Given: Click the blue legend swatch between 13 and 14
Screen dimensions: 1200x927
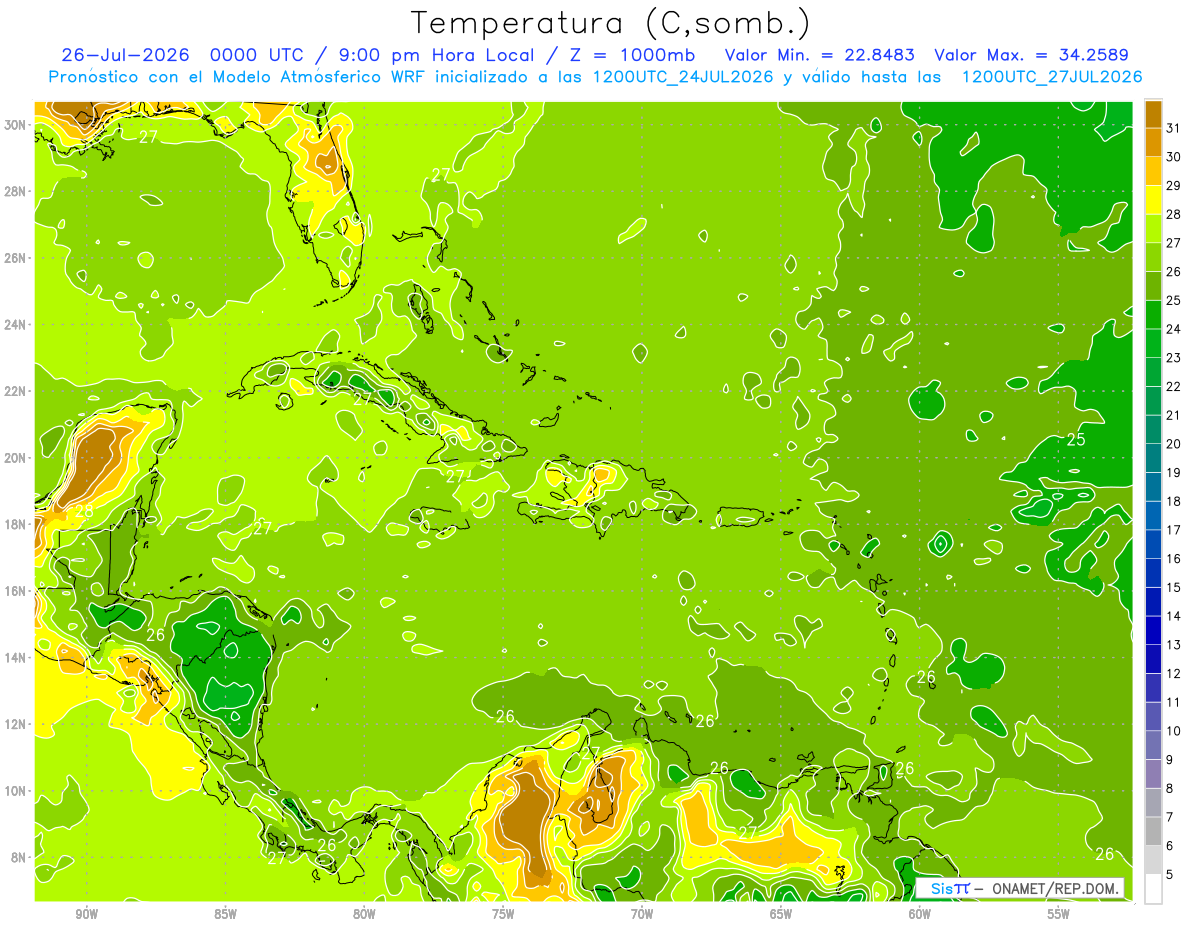Looking at the screenshot, I should pos(1153,631).
